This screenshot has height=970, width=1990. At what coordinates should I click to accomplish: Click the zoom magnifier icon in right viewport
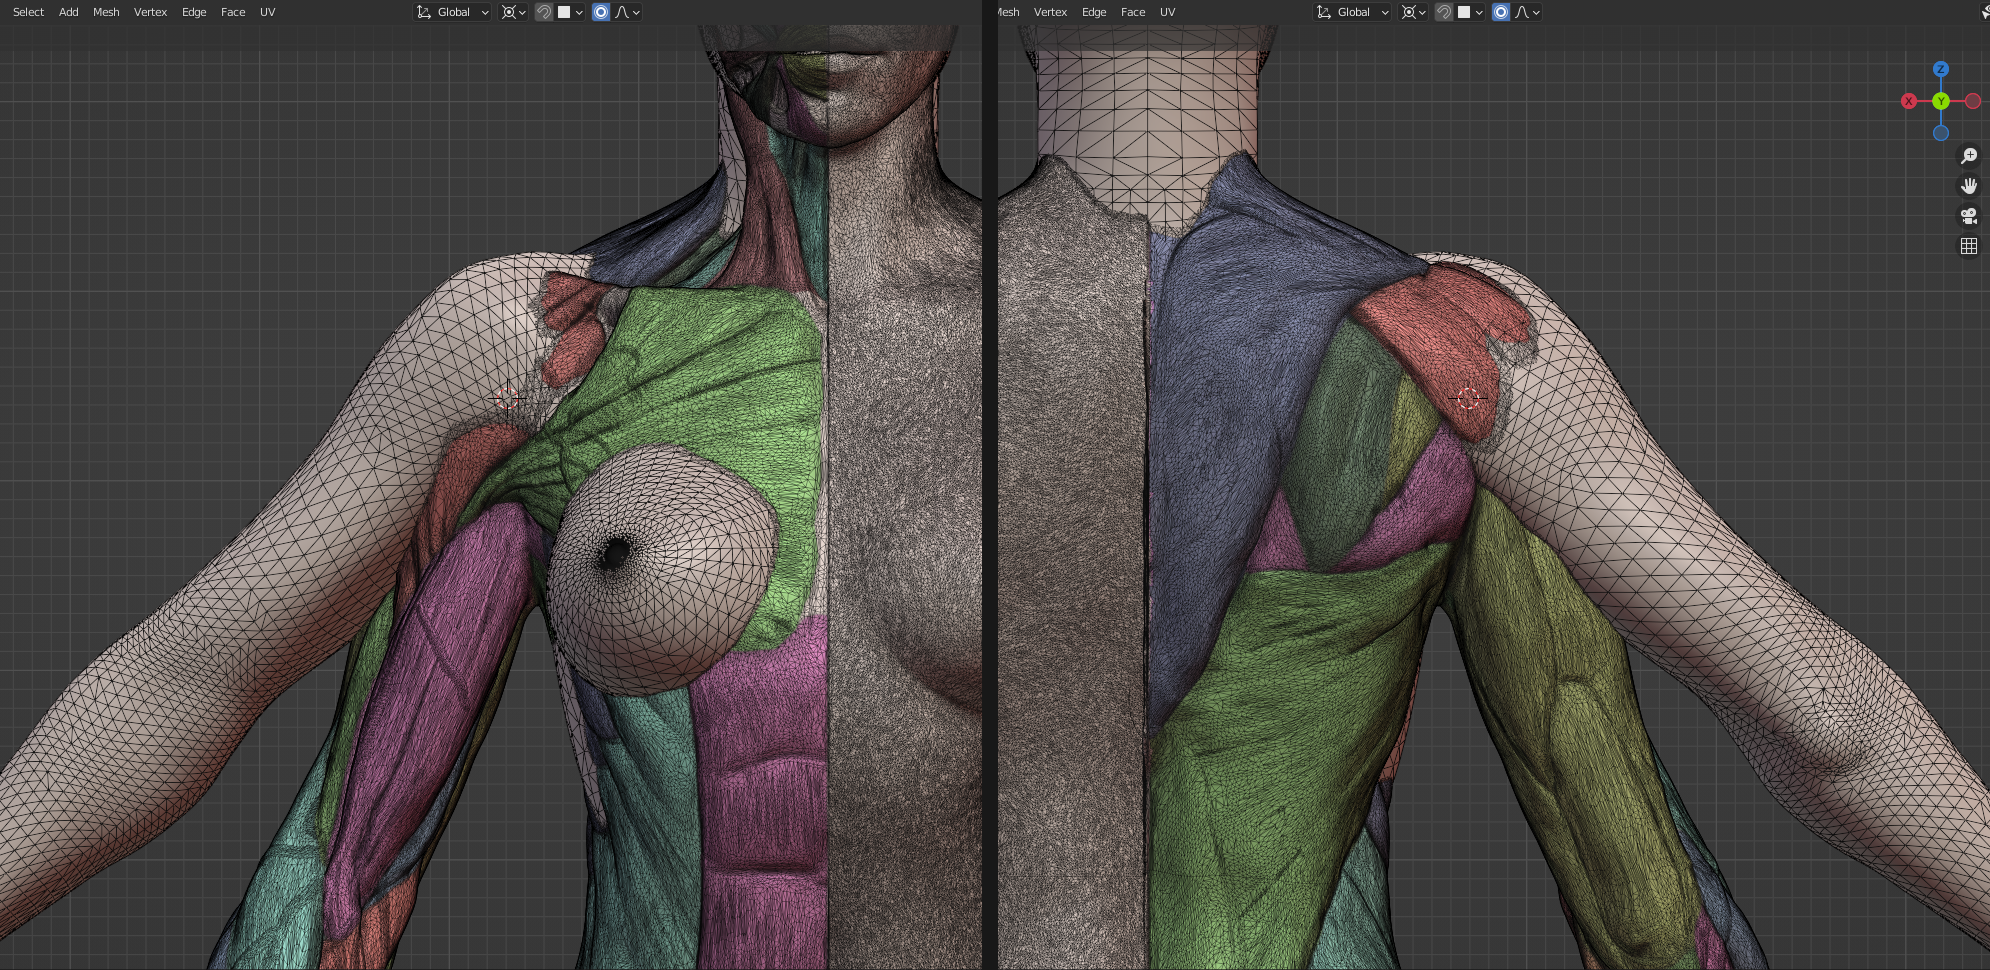1969,156
